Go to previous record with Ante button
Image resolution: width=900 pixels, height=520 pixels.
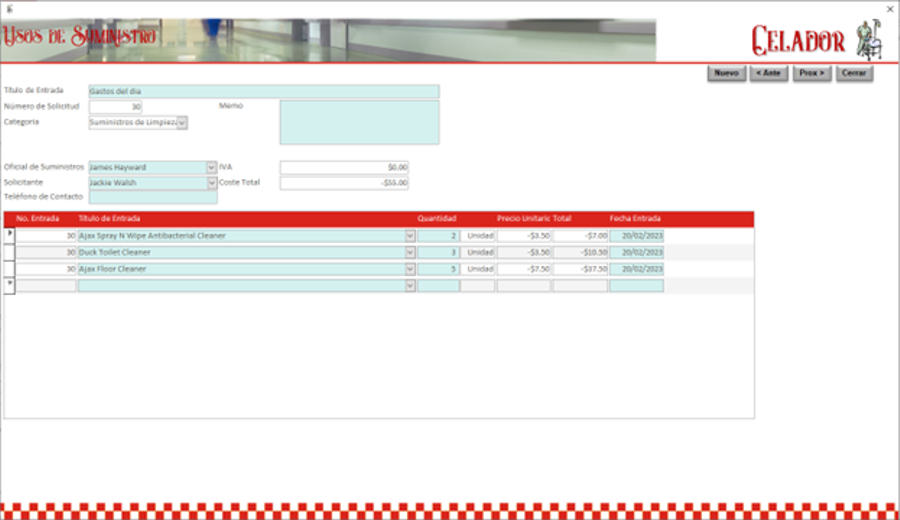tap(769, 73)
